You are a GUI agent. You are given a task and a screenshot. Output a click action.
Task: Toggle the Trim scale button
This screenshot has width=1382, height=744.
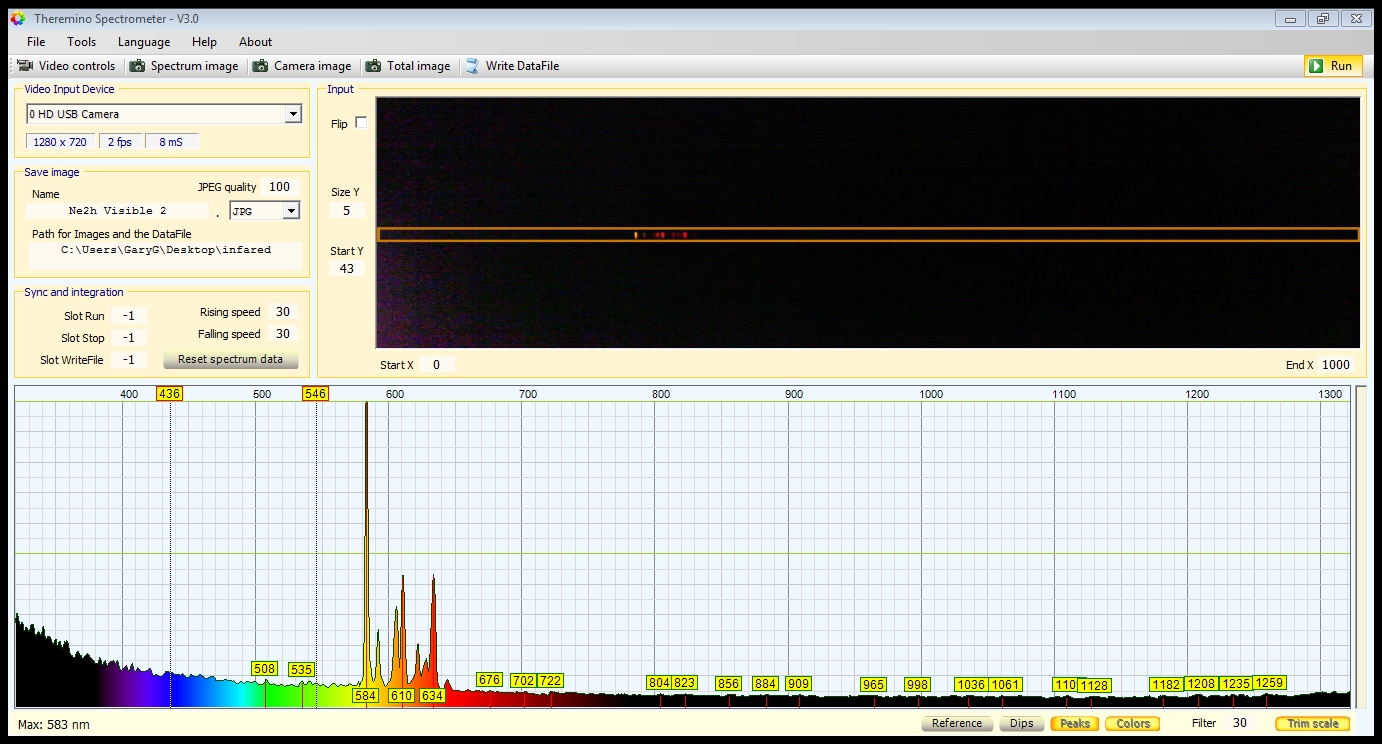[x=1312, y=723]
